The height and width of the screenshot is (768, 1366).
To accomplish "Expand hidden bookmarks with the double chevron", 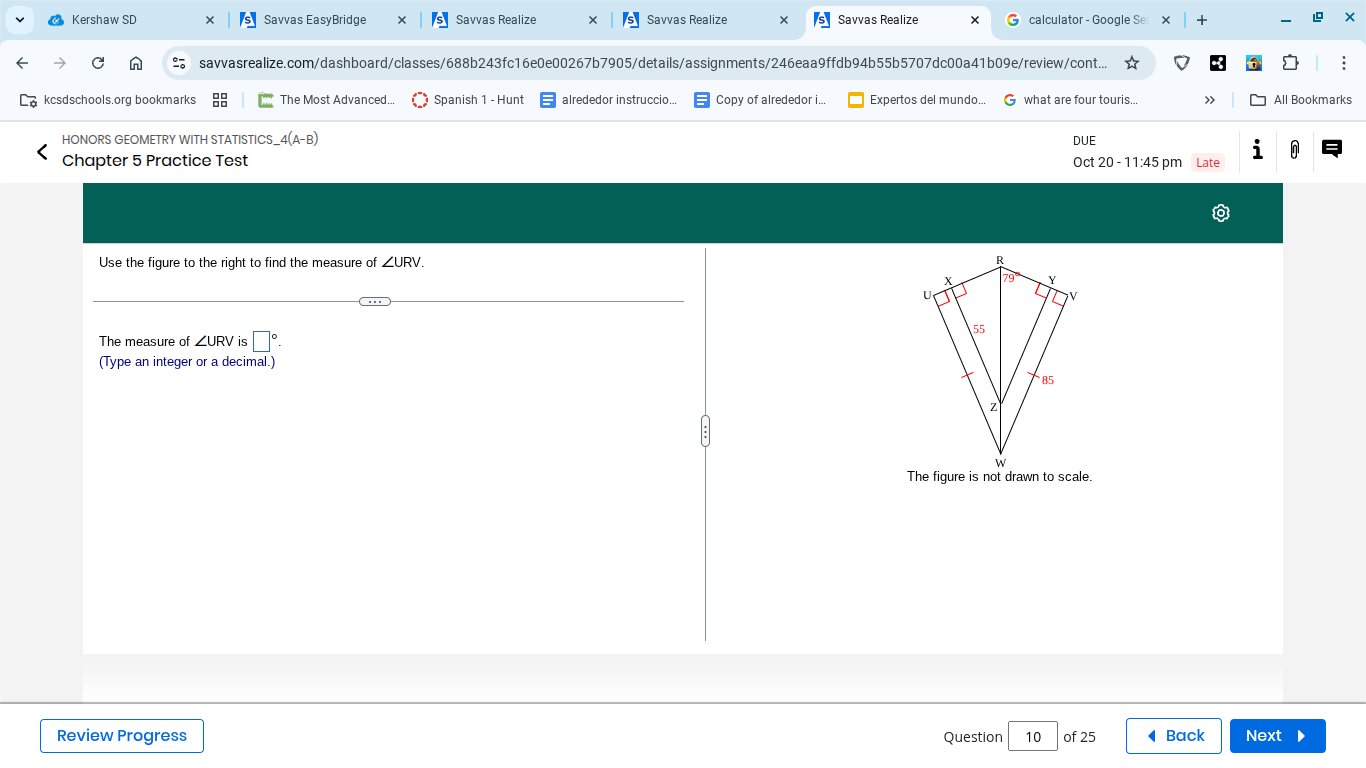I will (x=1210, y=99).
